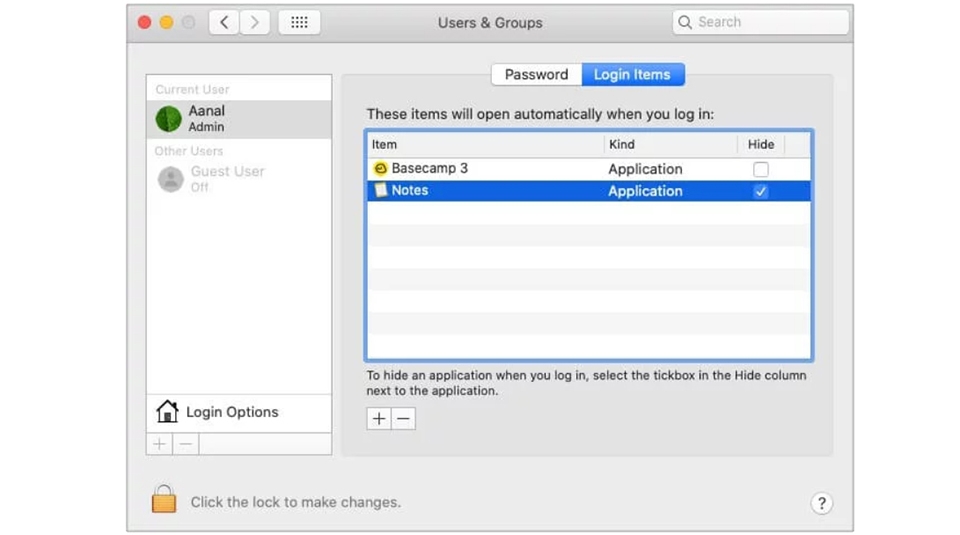Remove selected login item with the minus button
Image resolution: width=960 pixels, height=535 pixels.
tap(403, 419)
